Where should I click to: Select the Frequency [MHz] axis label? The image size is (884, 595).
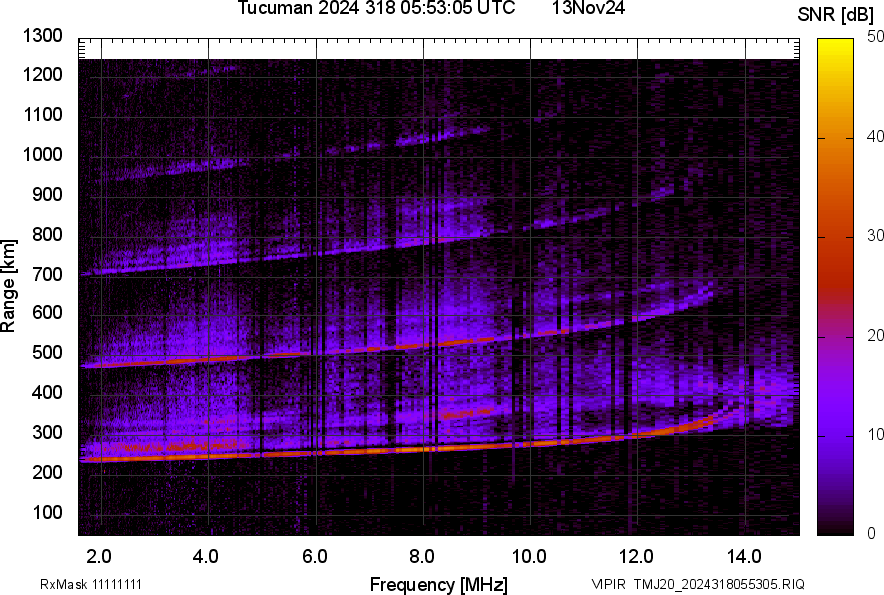(438, 584)
